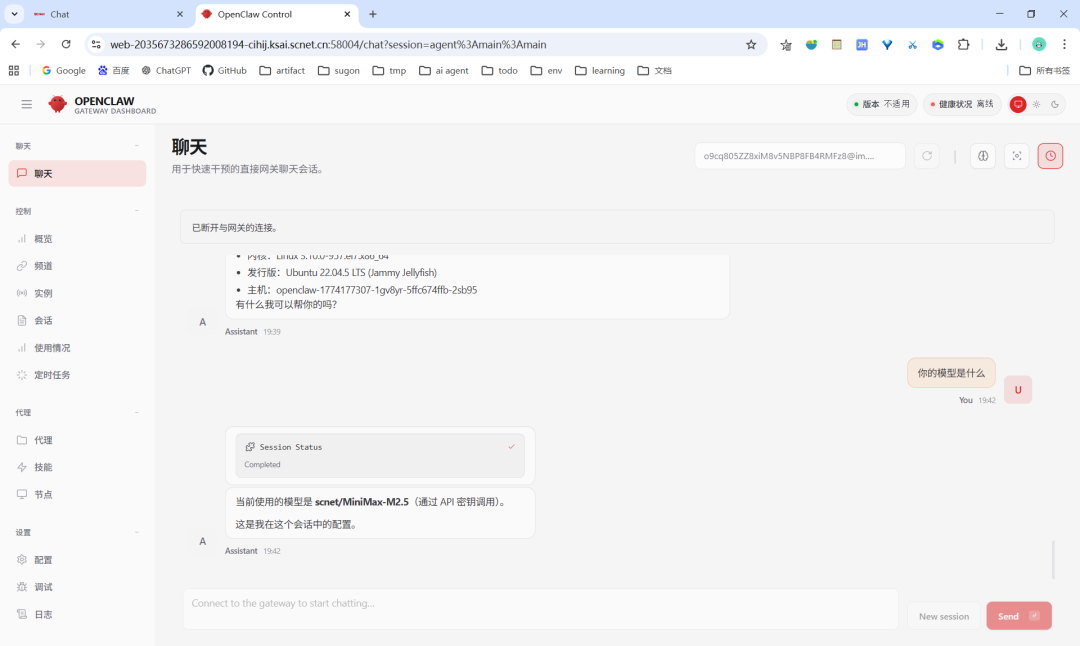The height and width of the screenshot is (646, 1080).
Task: Open 概览 overview in the sidebar
Action: pos(43,239)
